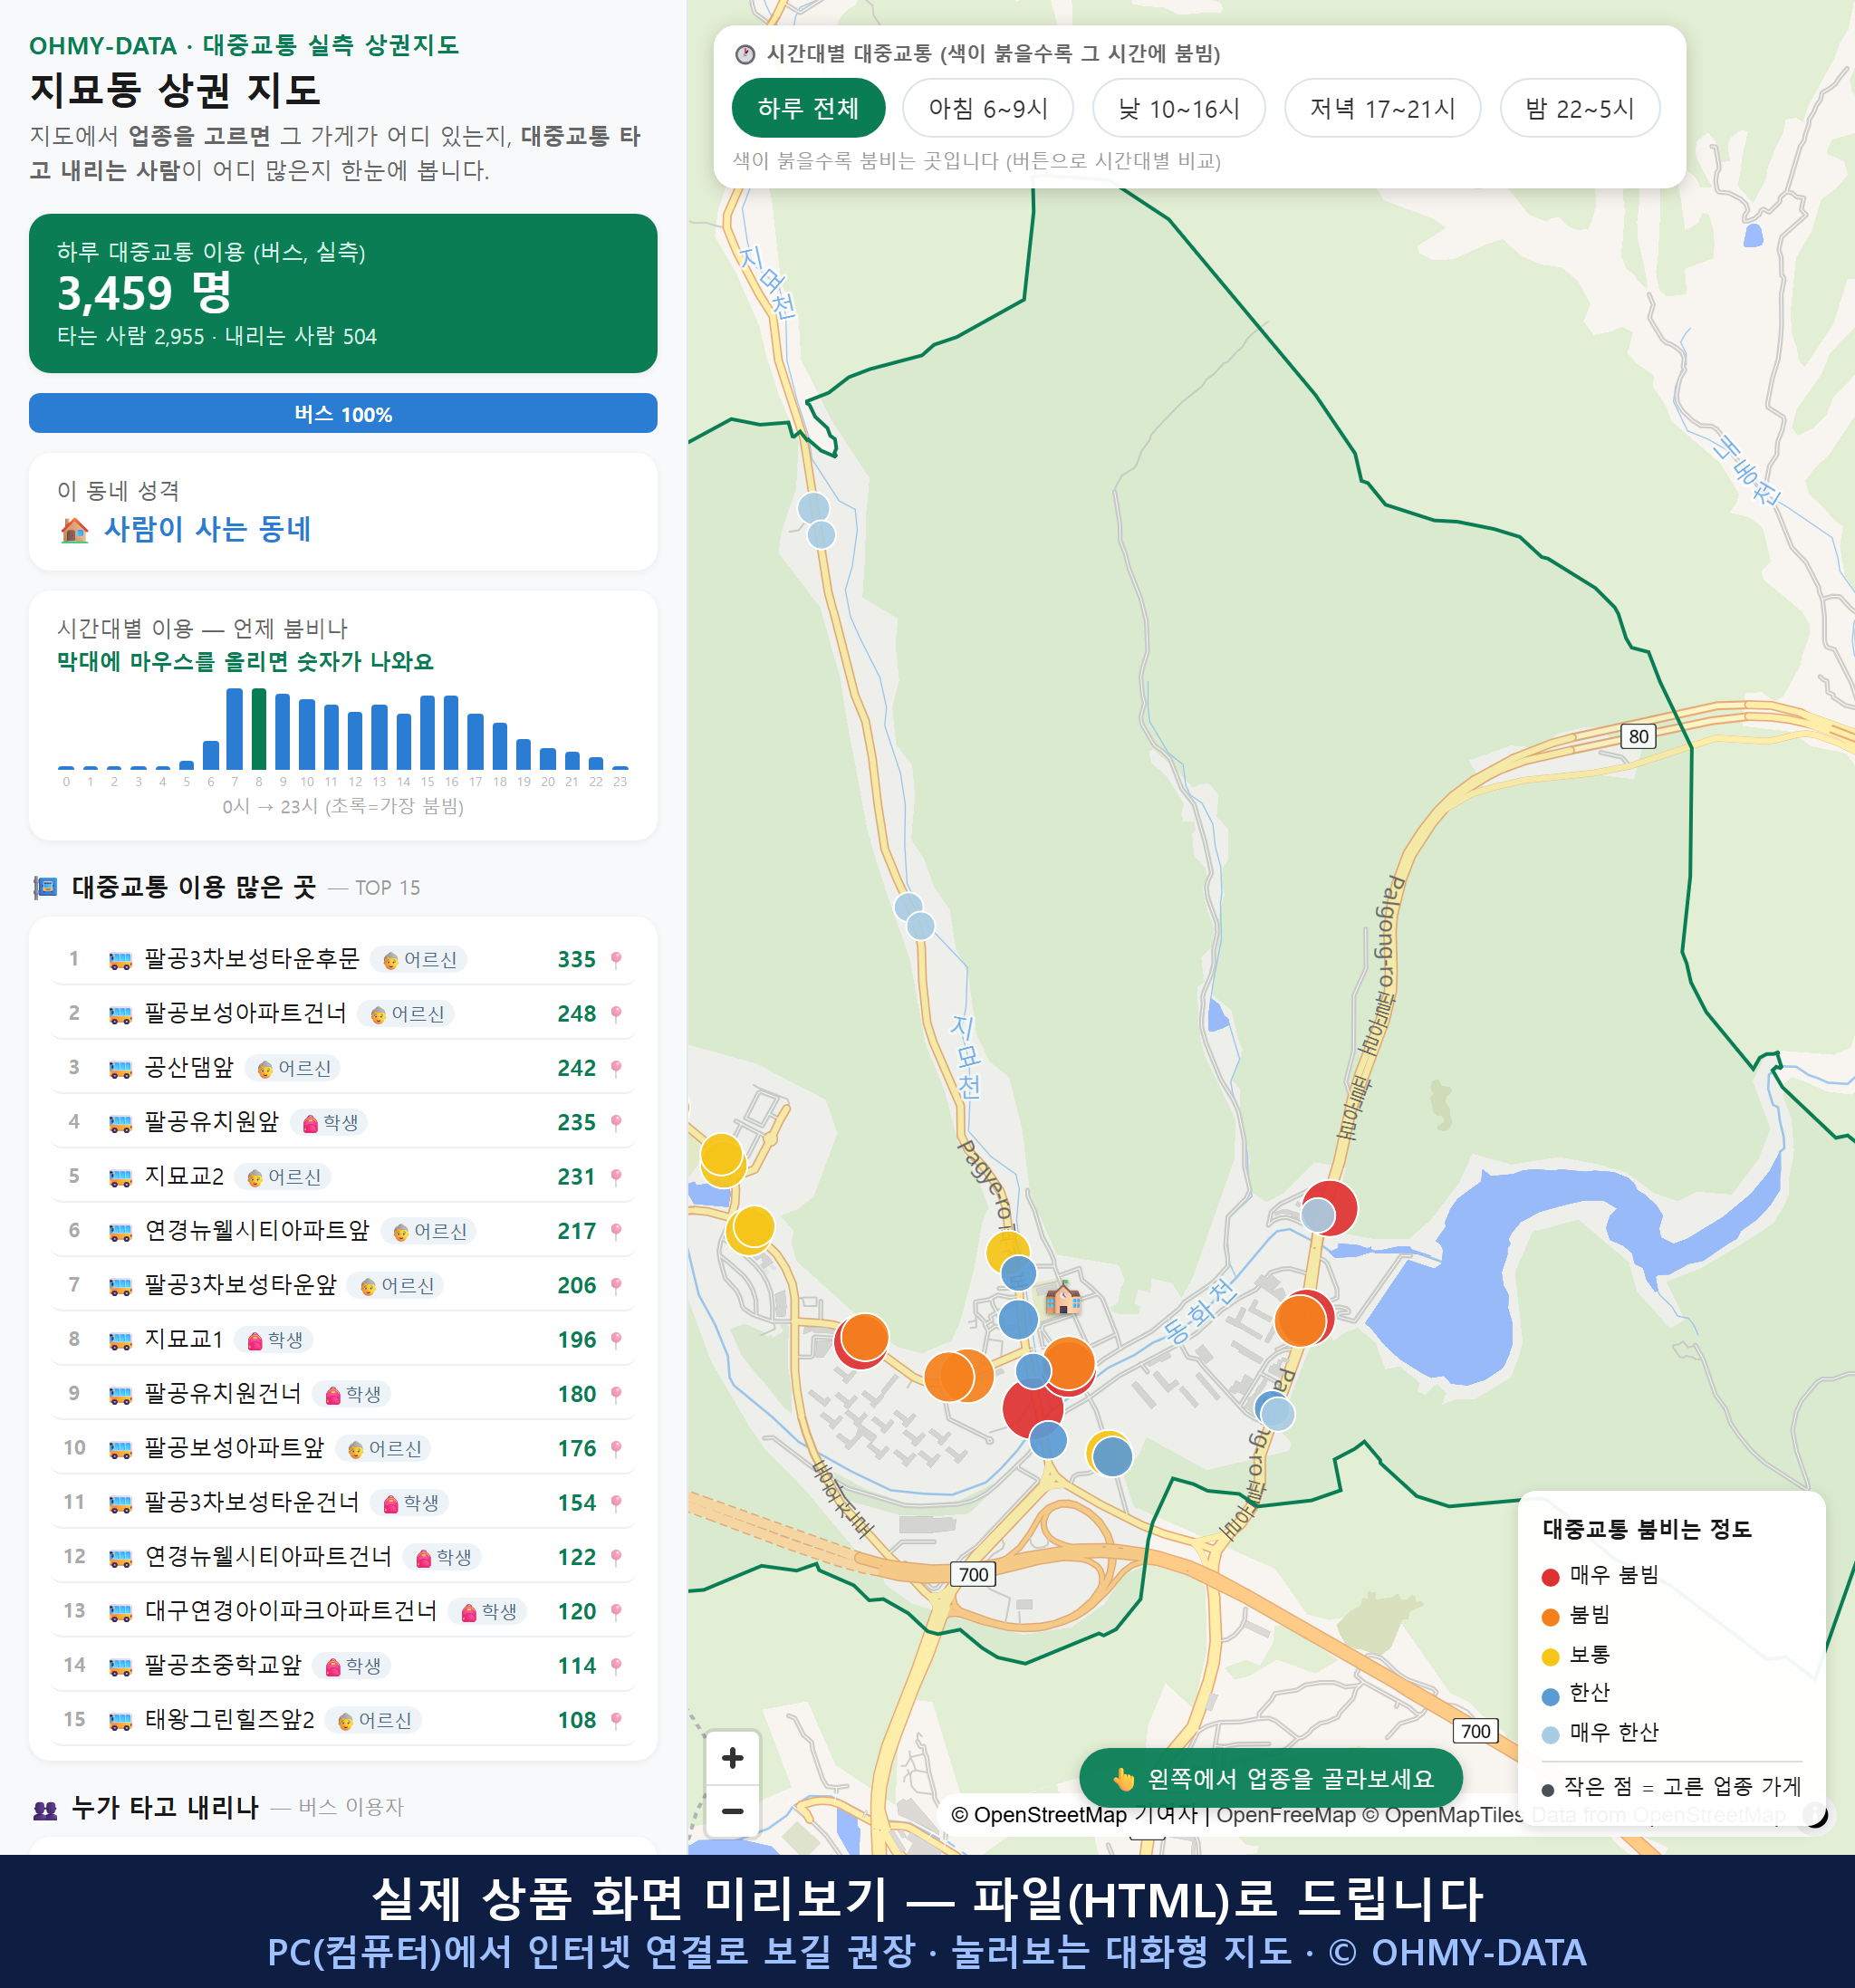This screenshot has width=1855, height=1988.
Task: Click the pin icon for 태왕그린힐즈앞2
Action: (616, 1720)
